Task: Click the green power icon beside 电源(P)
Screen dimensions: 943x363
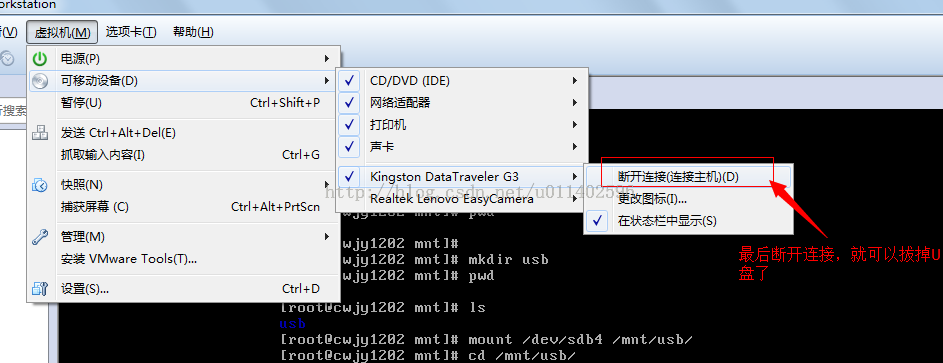Action: [x=40, y=58]
